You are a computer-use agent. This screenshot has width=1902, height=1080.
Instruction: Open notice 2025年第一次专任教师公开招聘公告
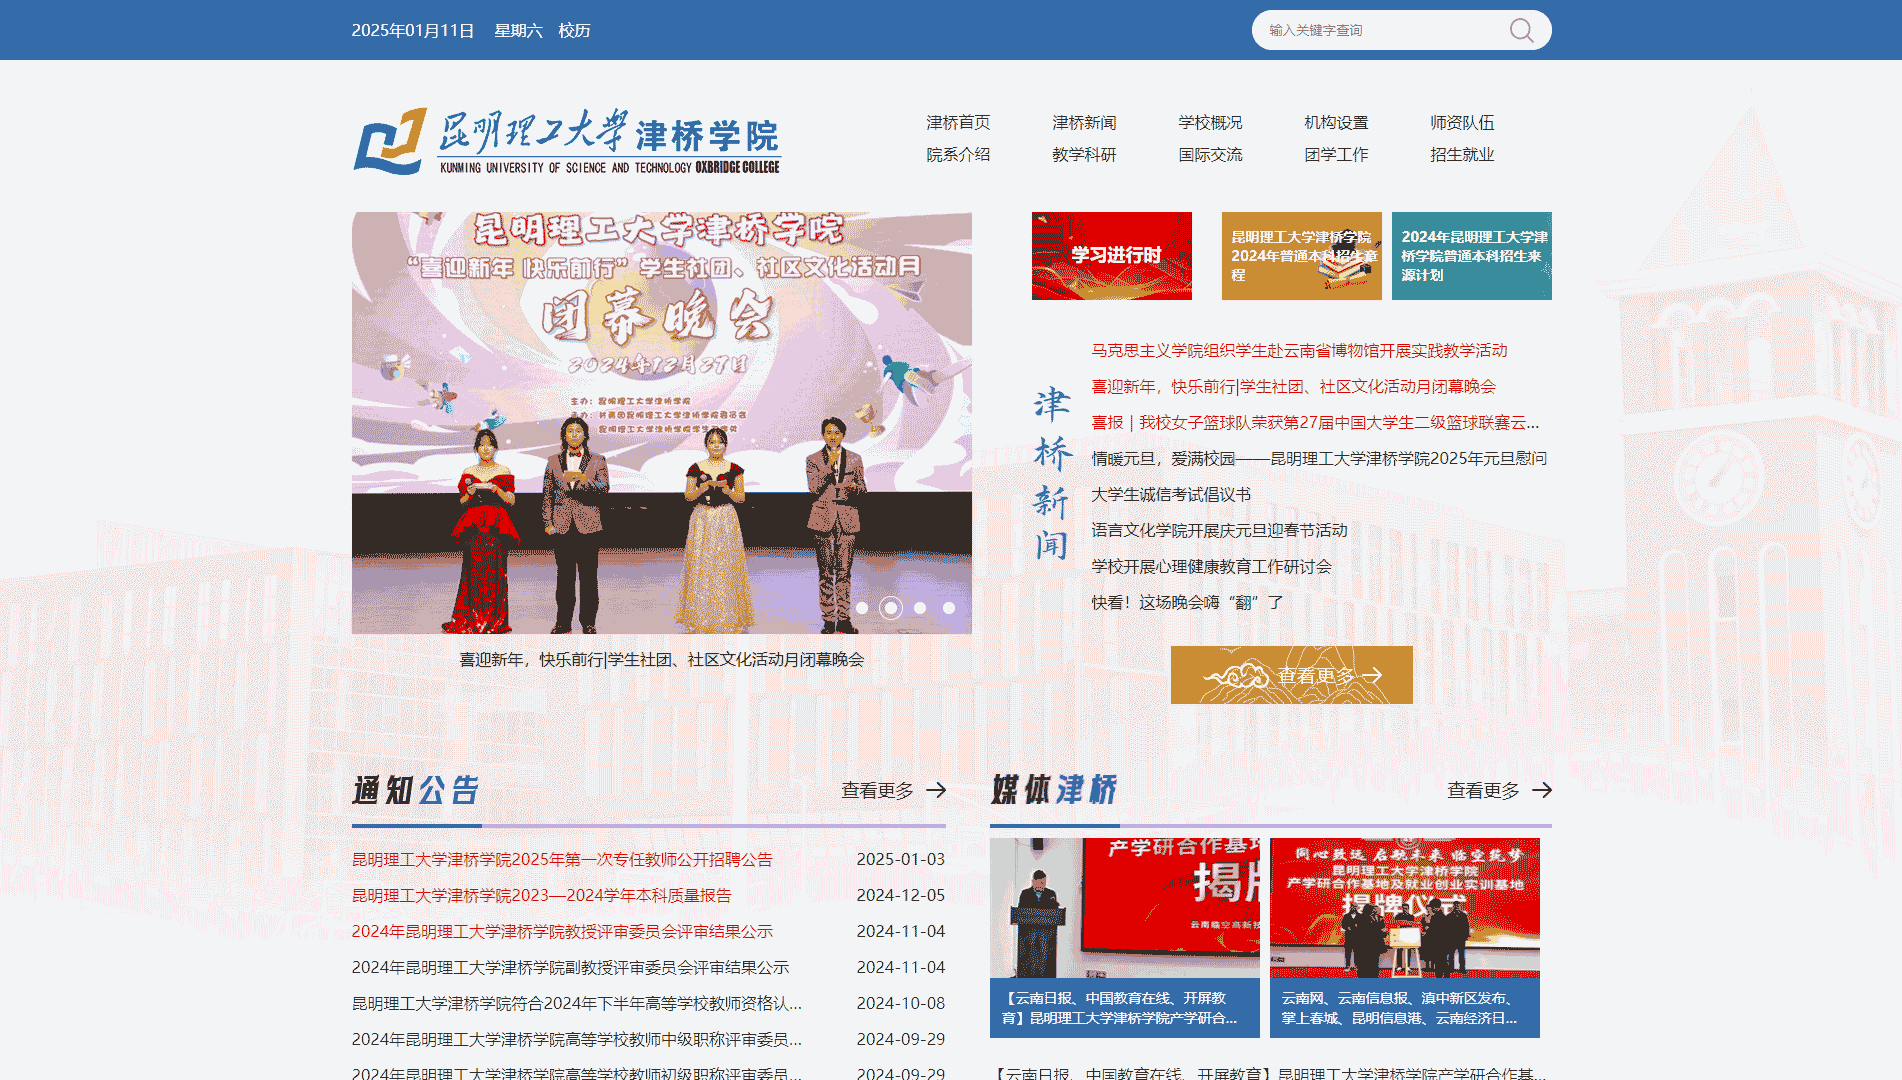click(562, 860)
